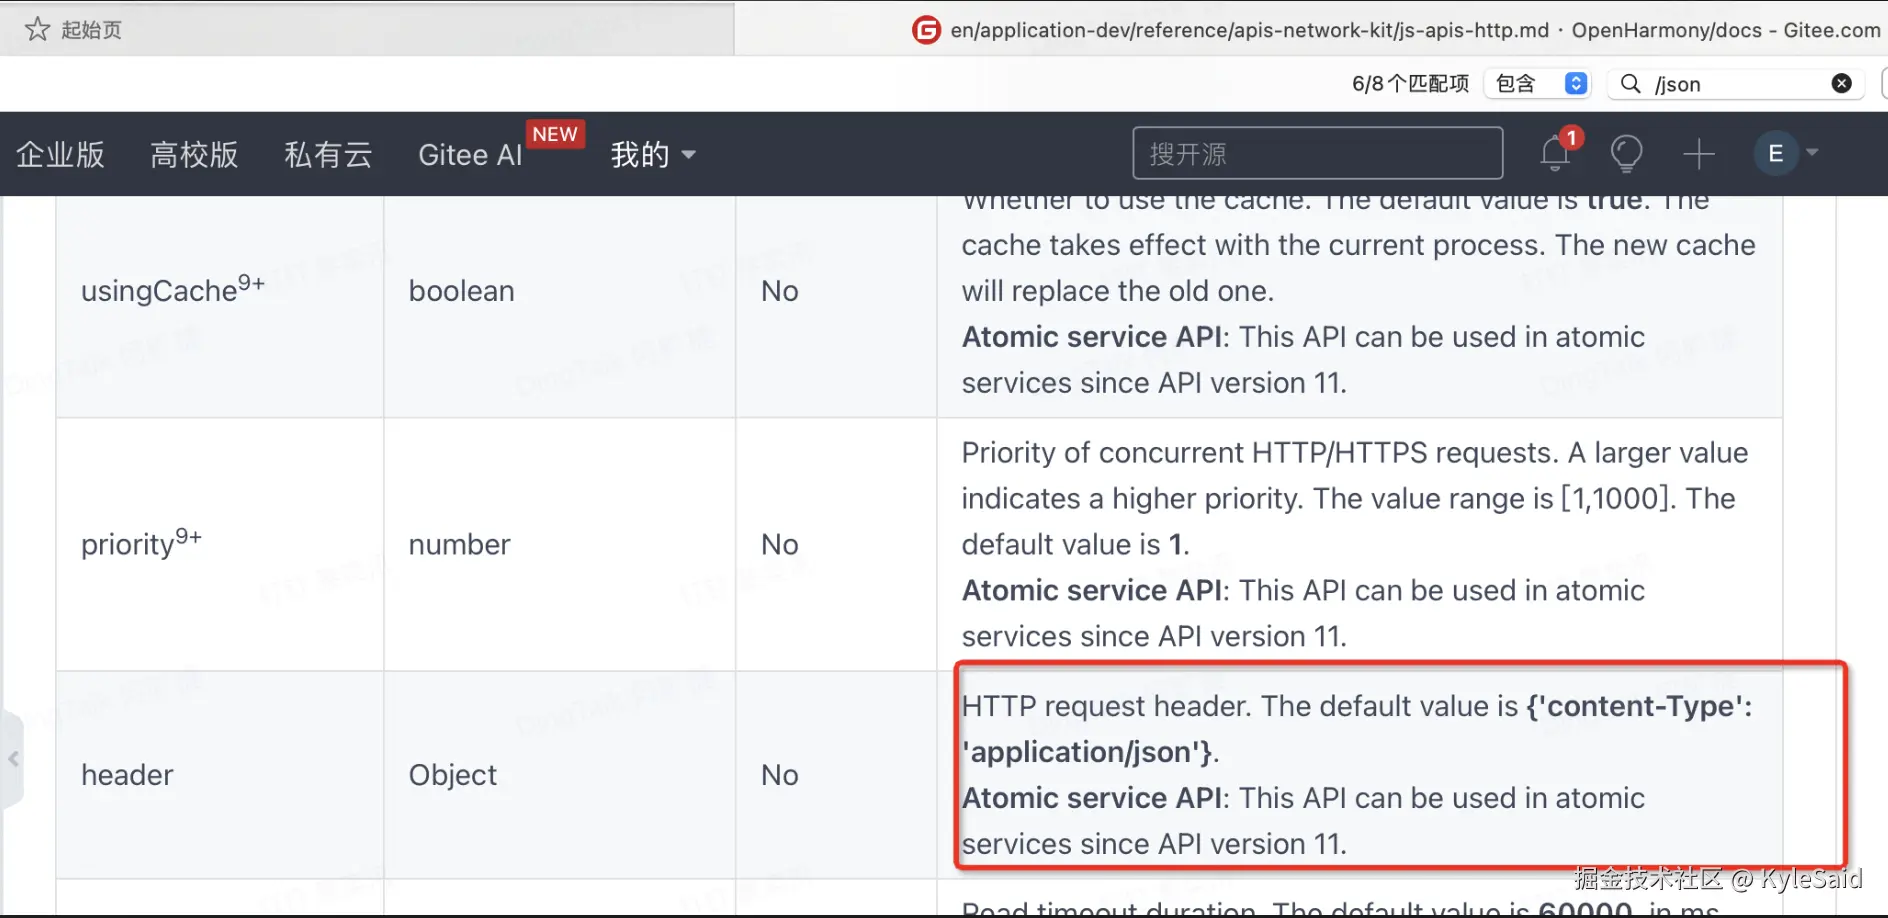The image size is (1888, 918).
Task: Click the Gitee logo favicon in tab
Action: 926,30
